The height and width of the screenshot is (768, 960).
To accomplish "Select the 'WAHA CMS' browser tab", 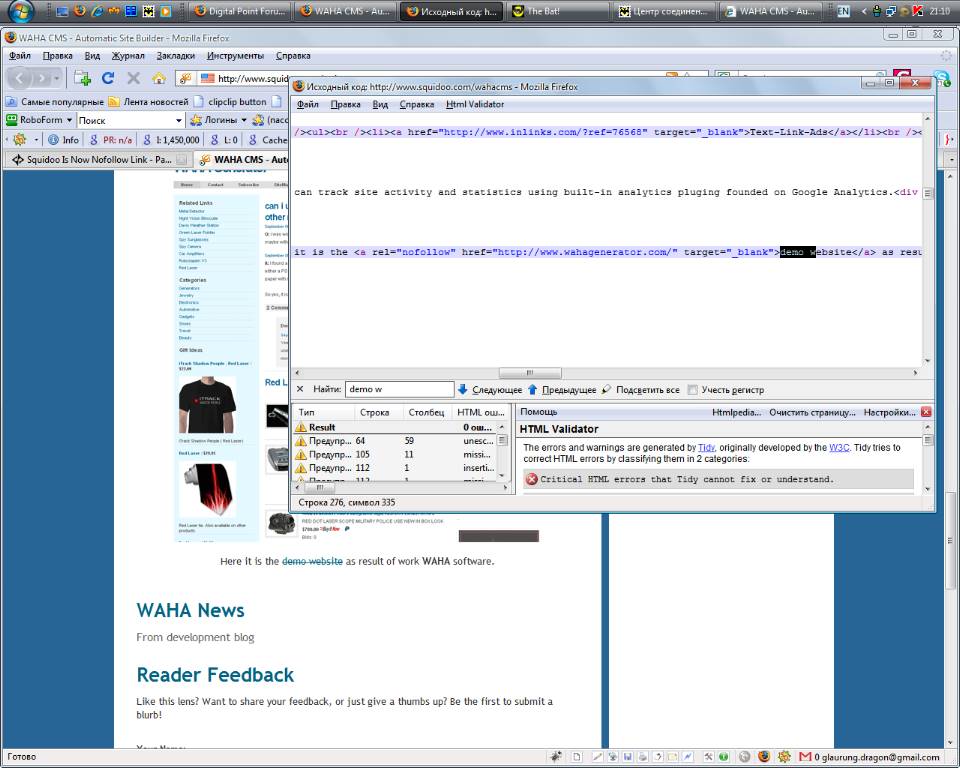I will click(x=243, y=159).
